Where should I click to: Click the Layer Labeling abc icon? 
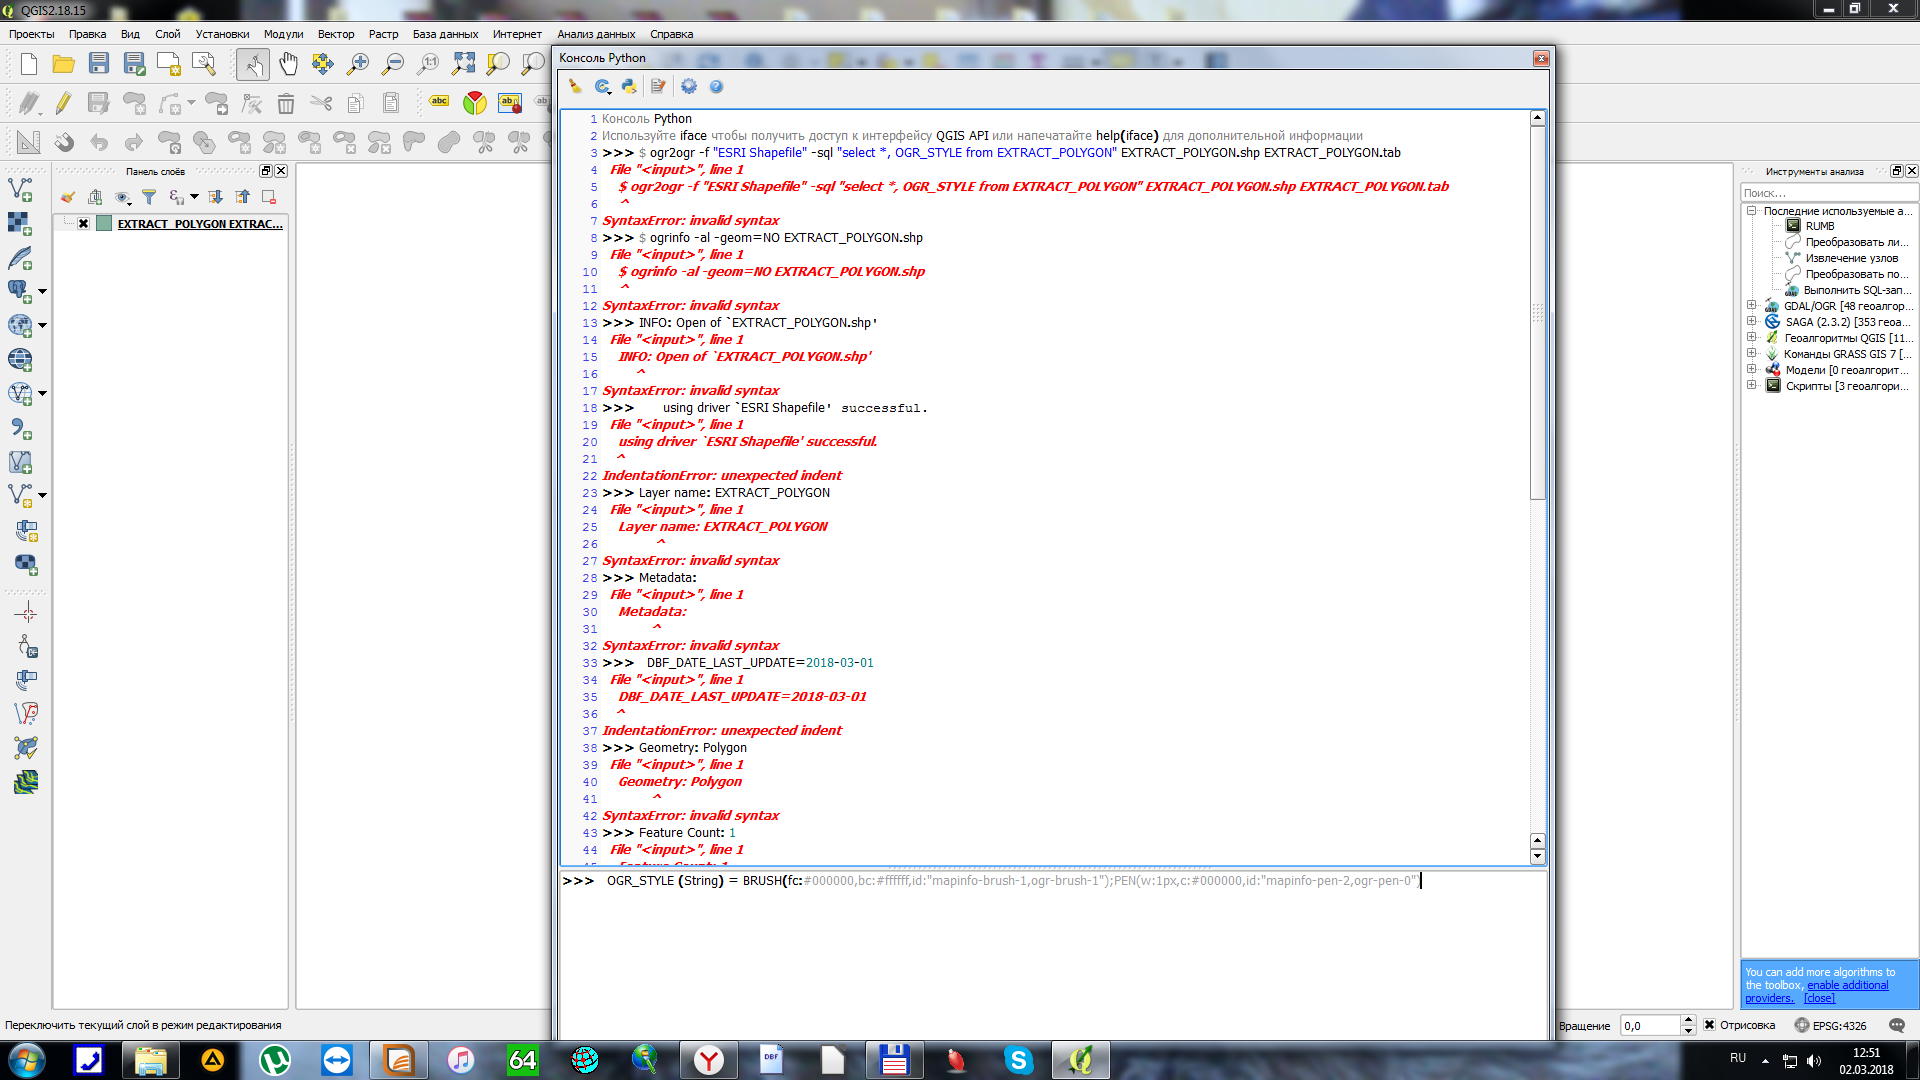pyautogui.click(x=439, y=102)
